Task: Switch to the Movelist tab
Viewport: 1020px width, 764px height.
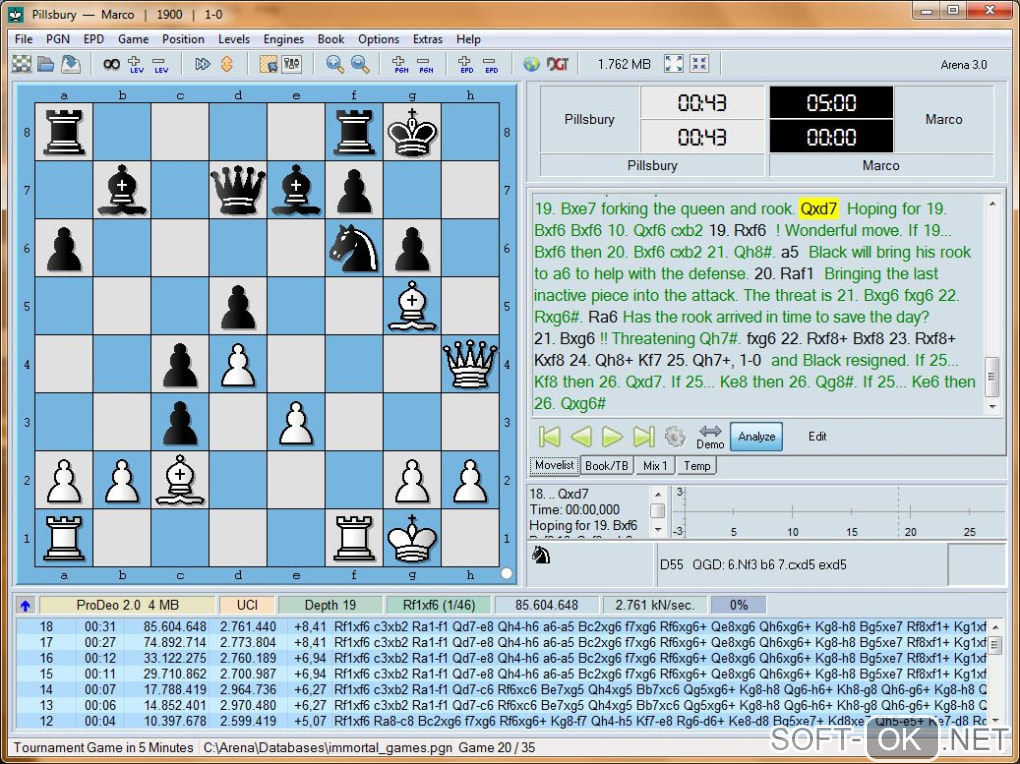Action: [x=554, y=465]
